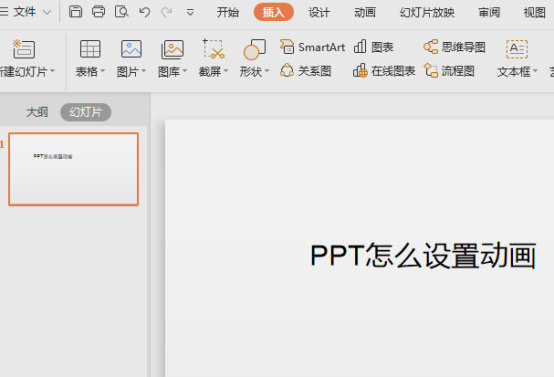Switch panel to 大纲 outline view
This screenshot has width=554, height=377.
[37, 112]
